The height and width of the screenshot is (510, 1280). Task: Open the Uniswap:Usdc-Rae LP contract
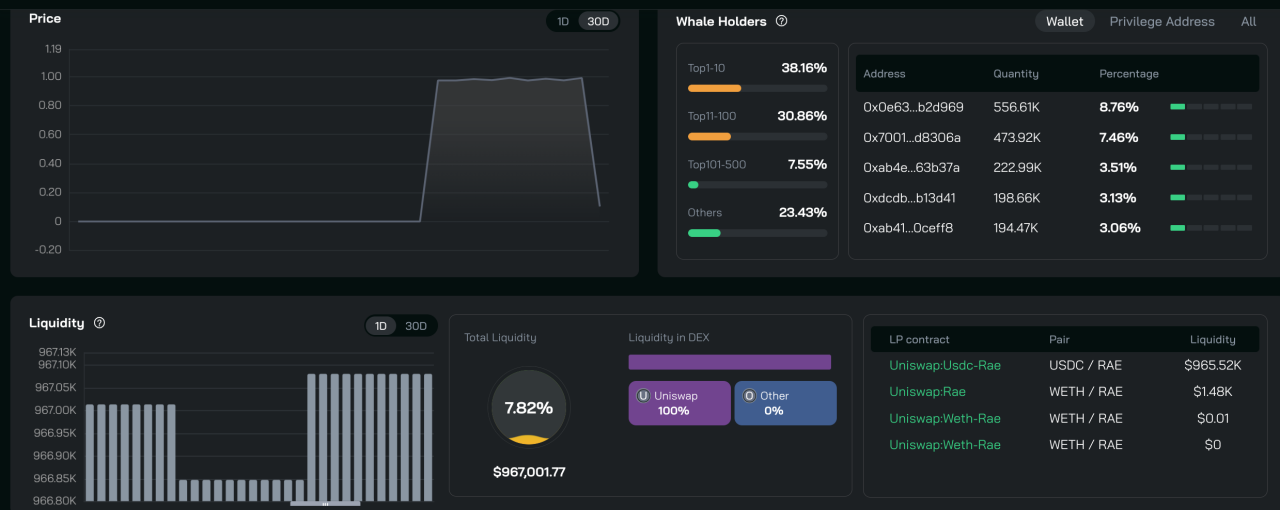(945, 365)
